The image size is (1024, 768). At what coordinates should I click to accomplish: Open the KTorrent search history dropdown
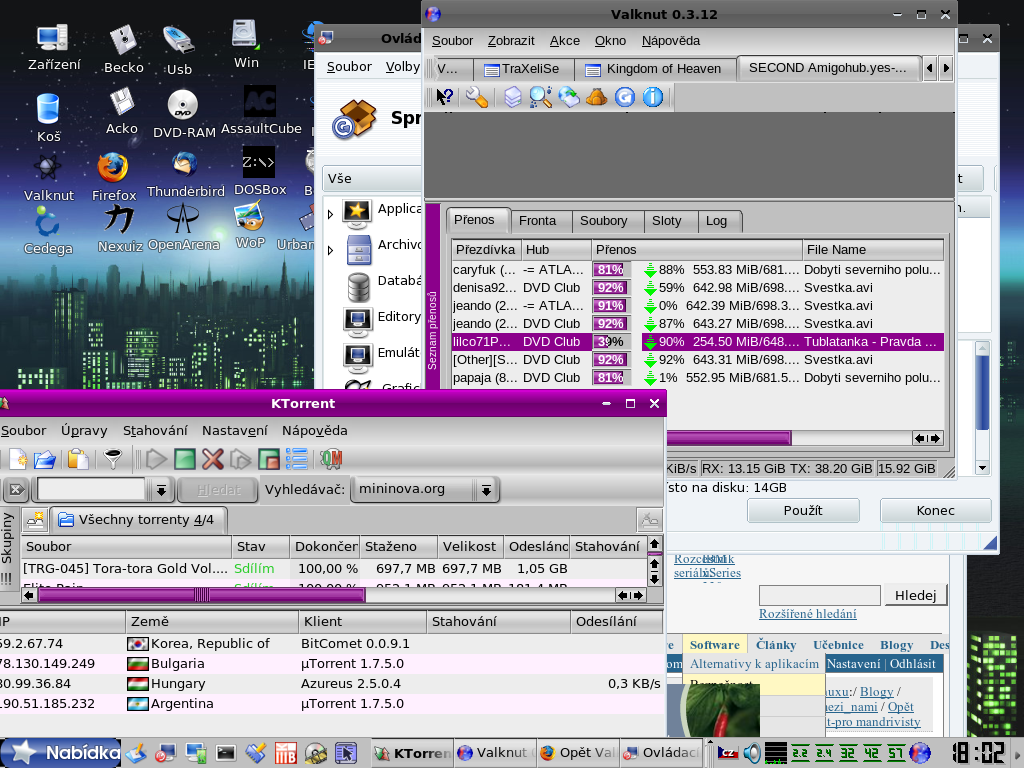coord(161,489)
